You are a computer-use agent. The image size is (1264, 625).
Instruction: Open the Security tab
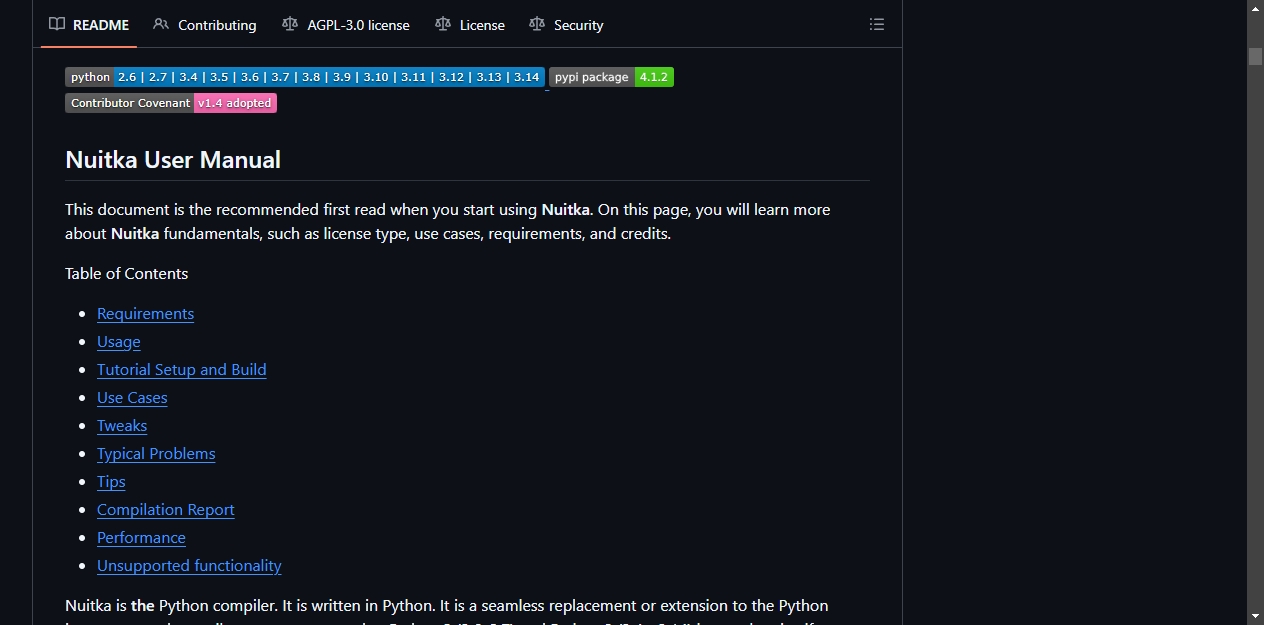click(566, 25)
